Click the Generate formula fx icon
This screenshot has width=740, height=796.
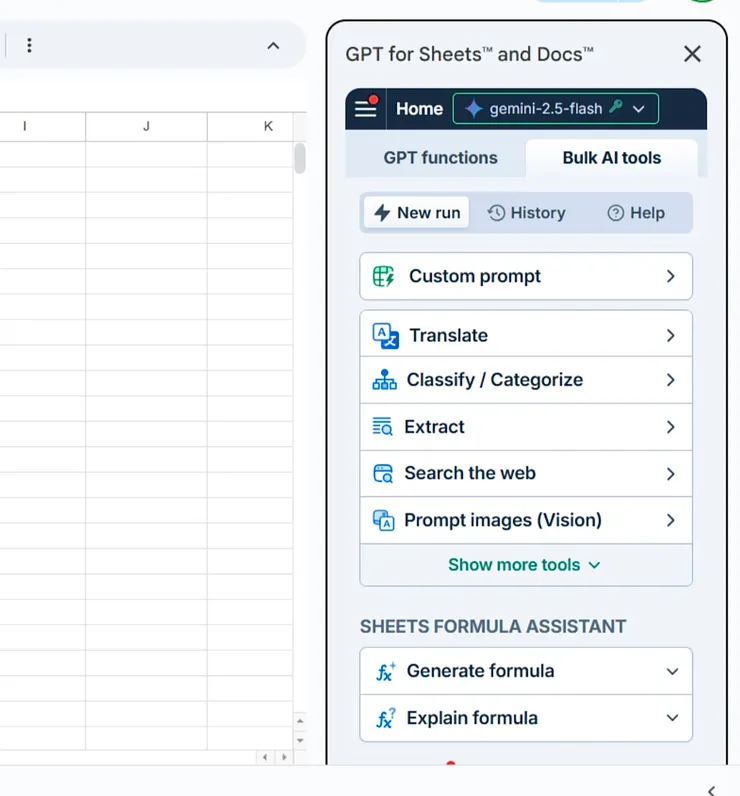385,672
